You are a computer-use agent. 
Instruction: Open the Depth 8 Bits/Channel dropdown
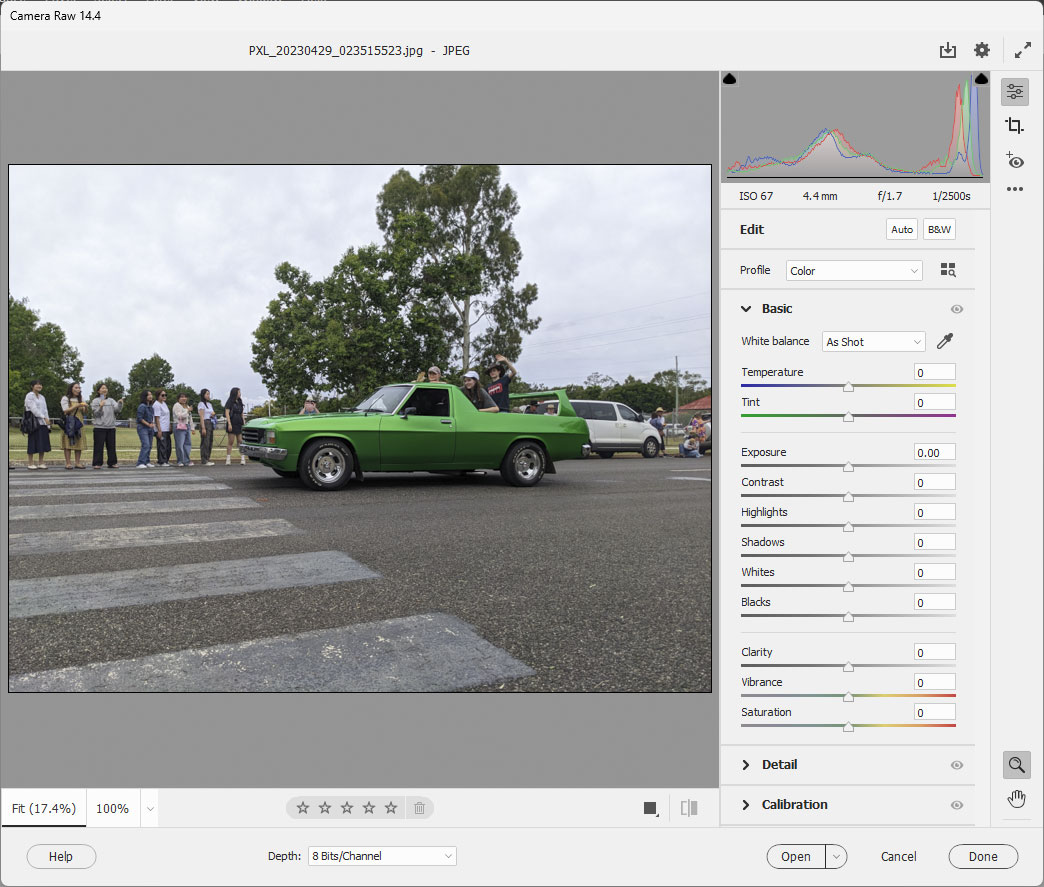coord(381,856)
